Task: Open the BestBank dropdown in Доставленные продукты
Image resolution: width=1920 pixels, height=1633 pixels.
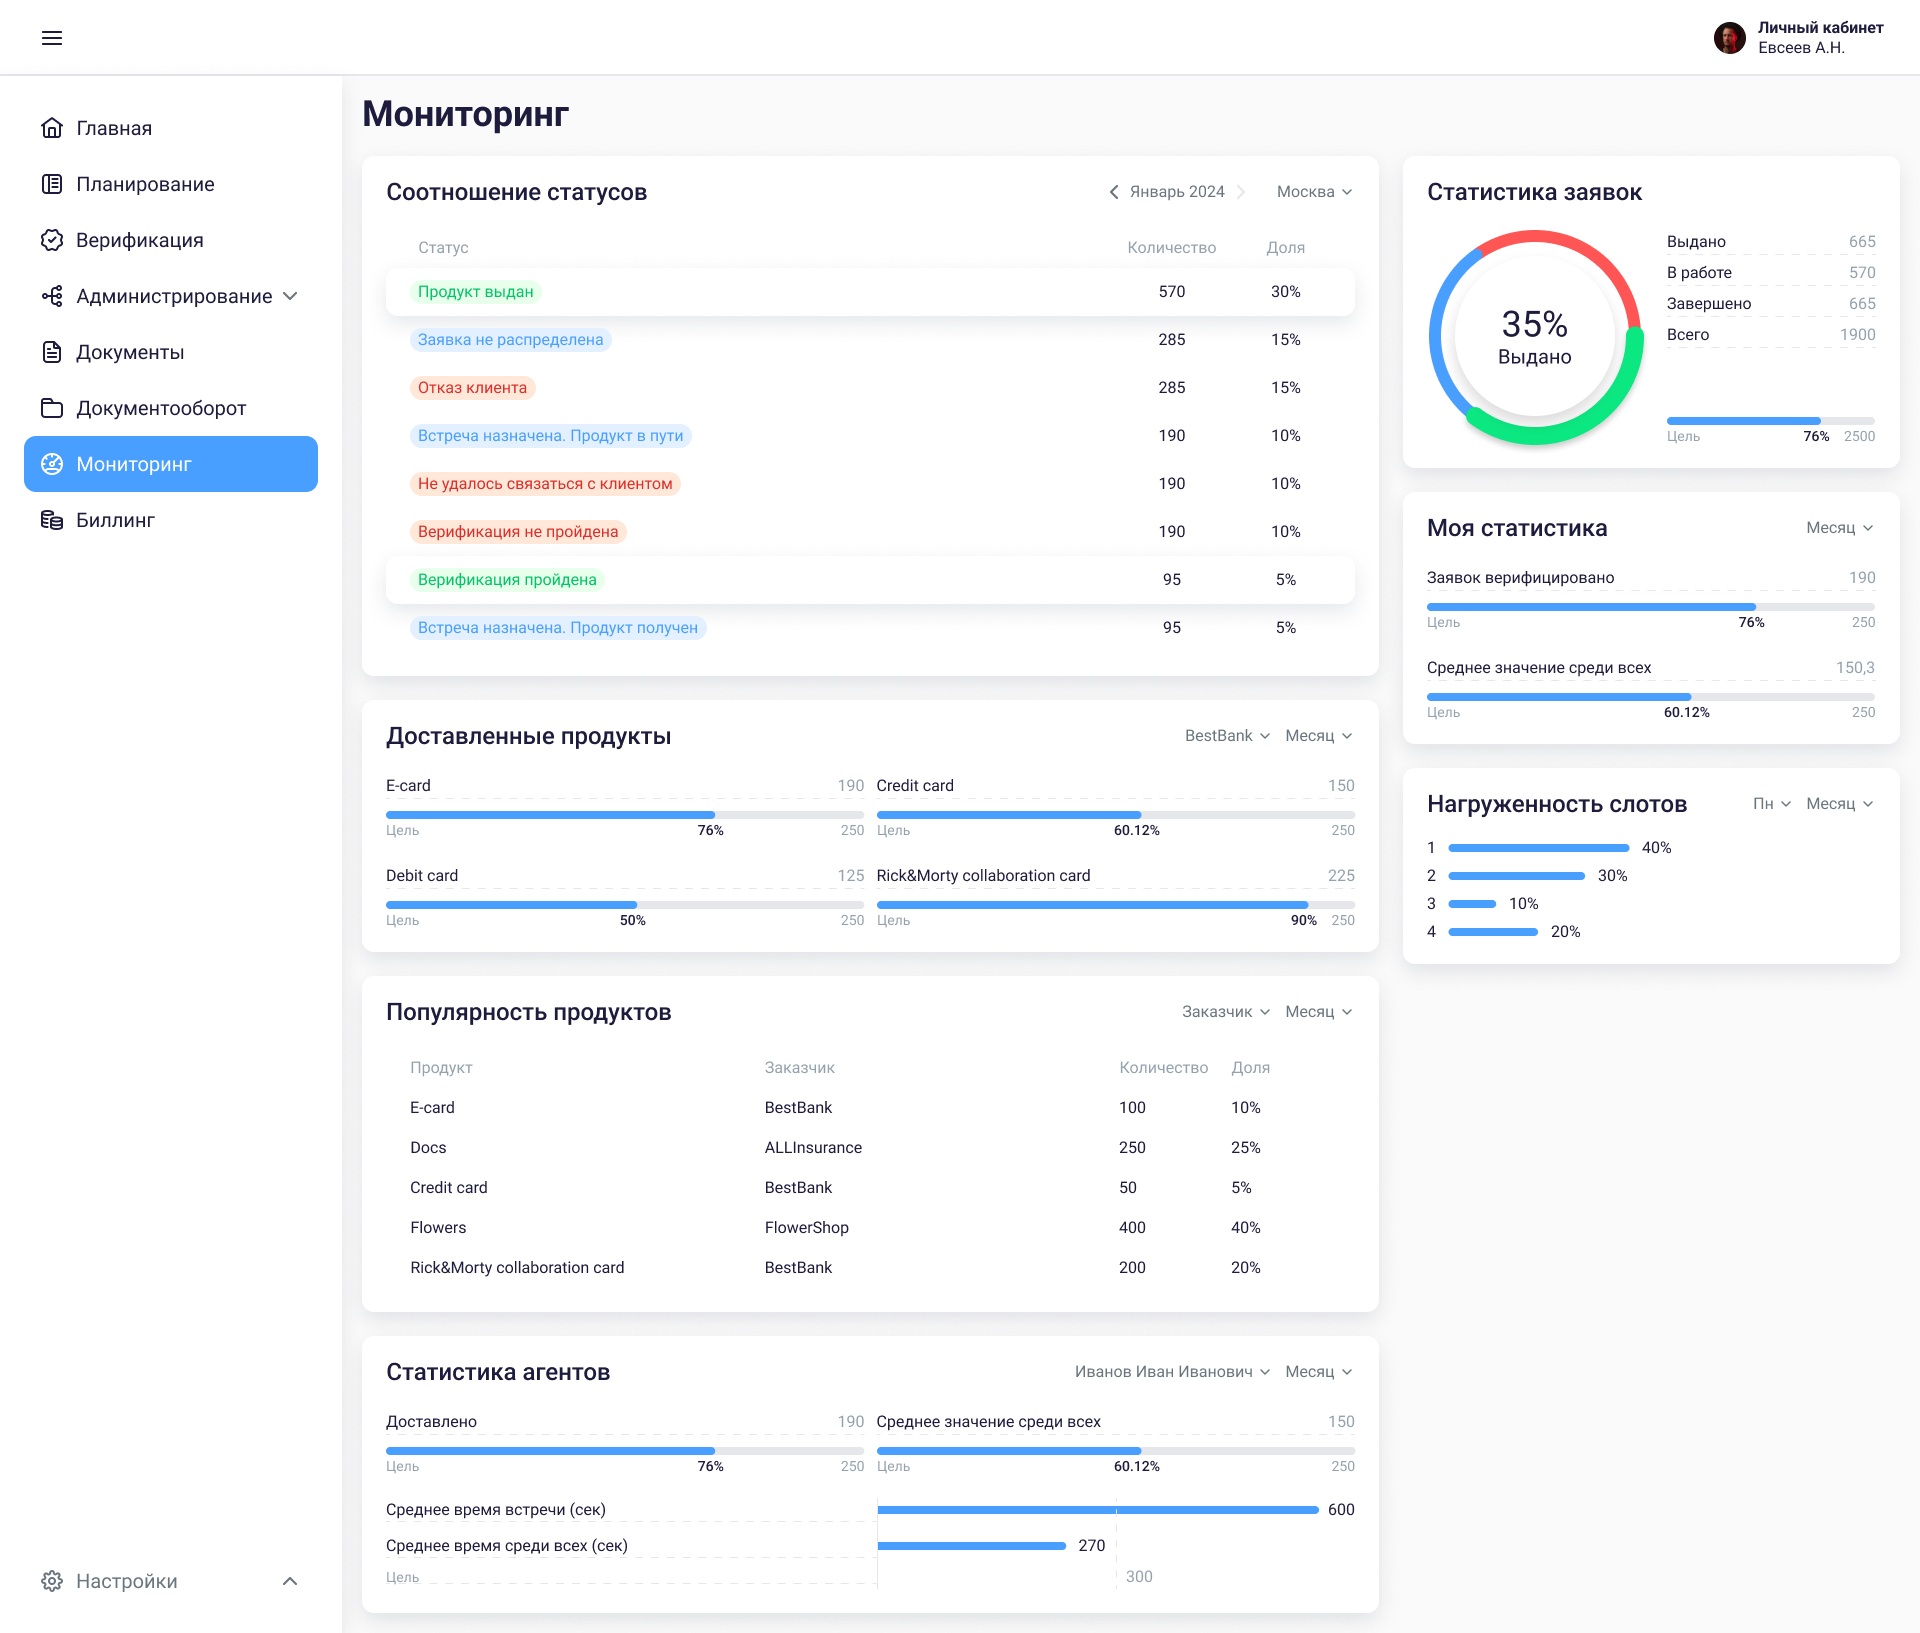Action: coord(1227,736)
